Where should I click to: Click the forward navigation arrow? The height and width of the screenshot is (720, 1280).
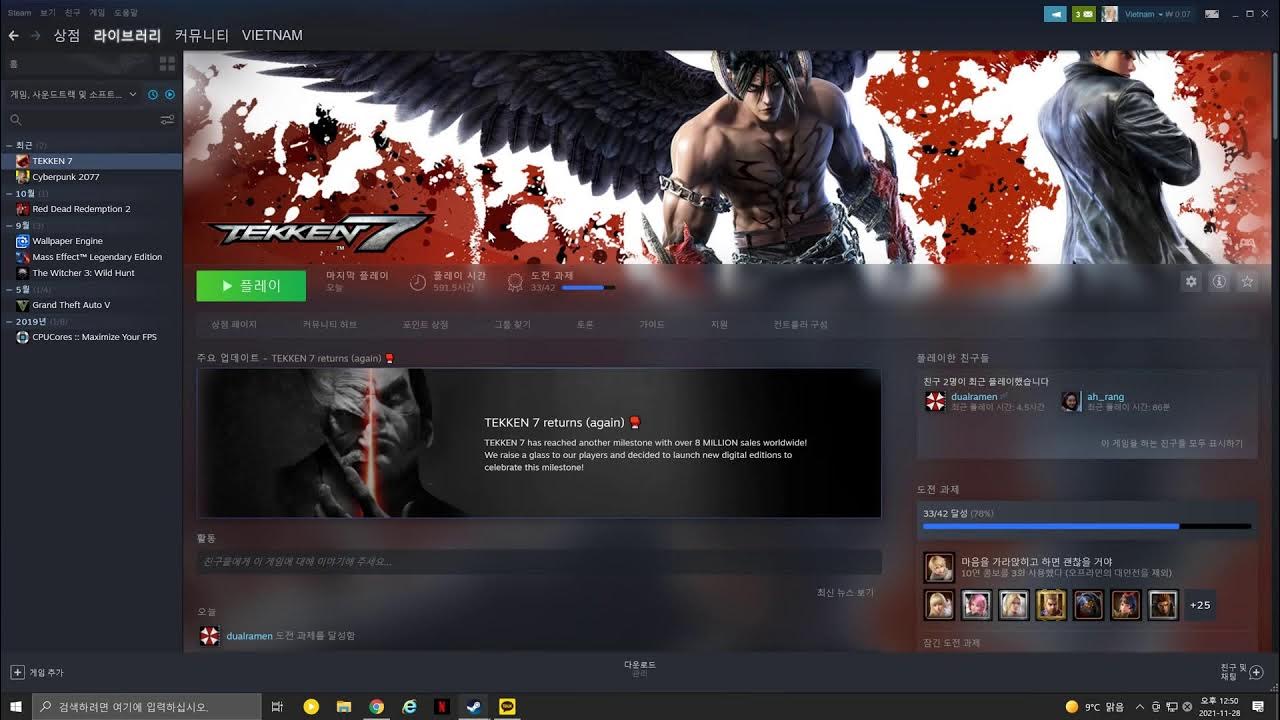point(36,35)
